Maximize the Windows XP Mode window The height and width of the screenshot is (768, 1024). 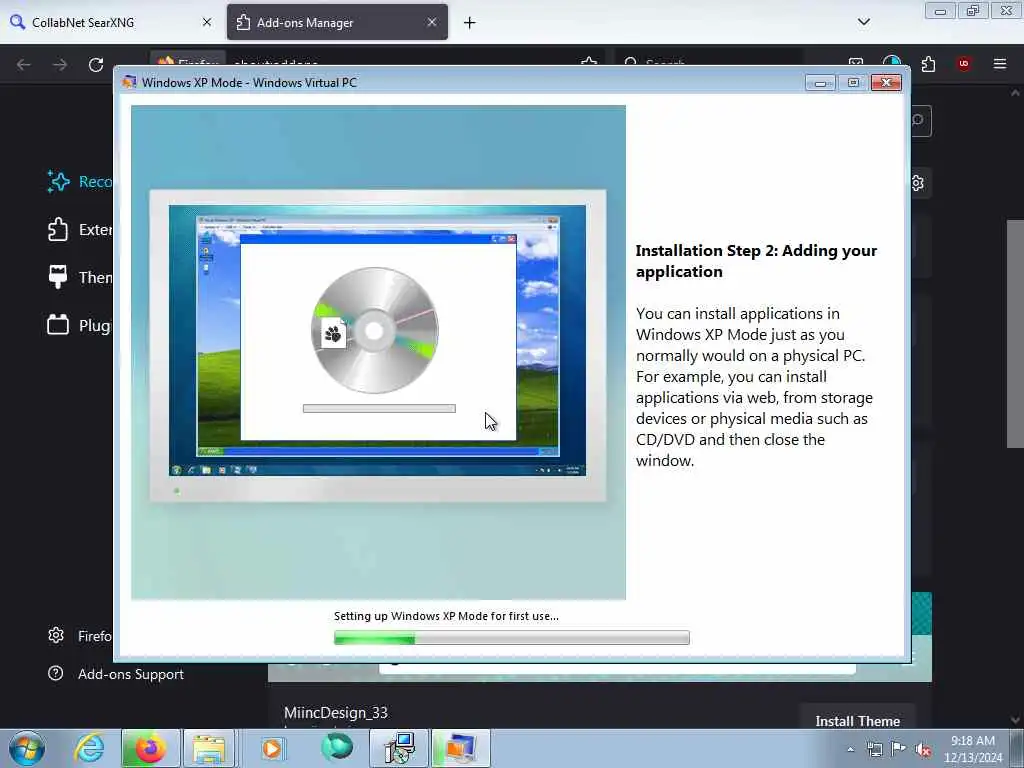[x=853, y=83]
